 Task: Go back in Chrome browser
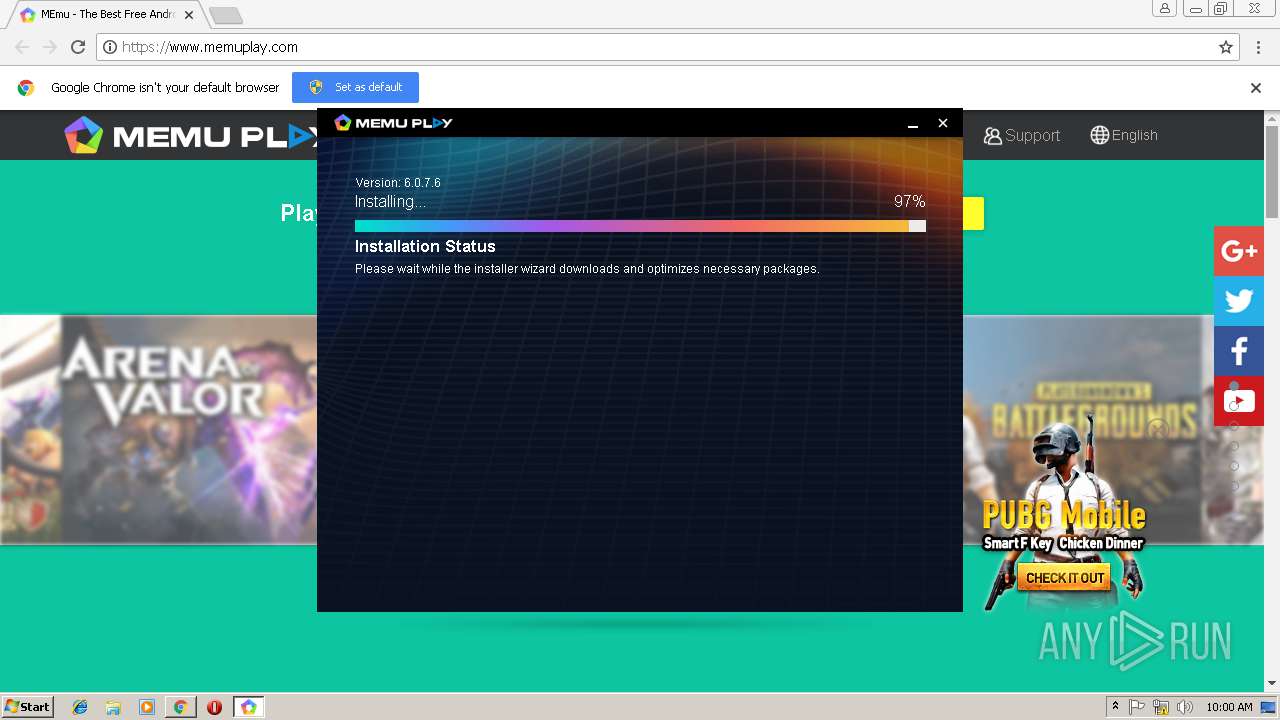tap(22, 47)
